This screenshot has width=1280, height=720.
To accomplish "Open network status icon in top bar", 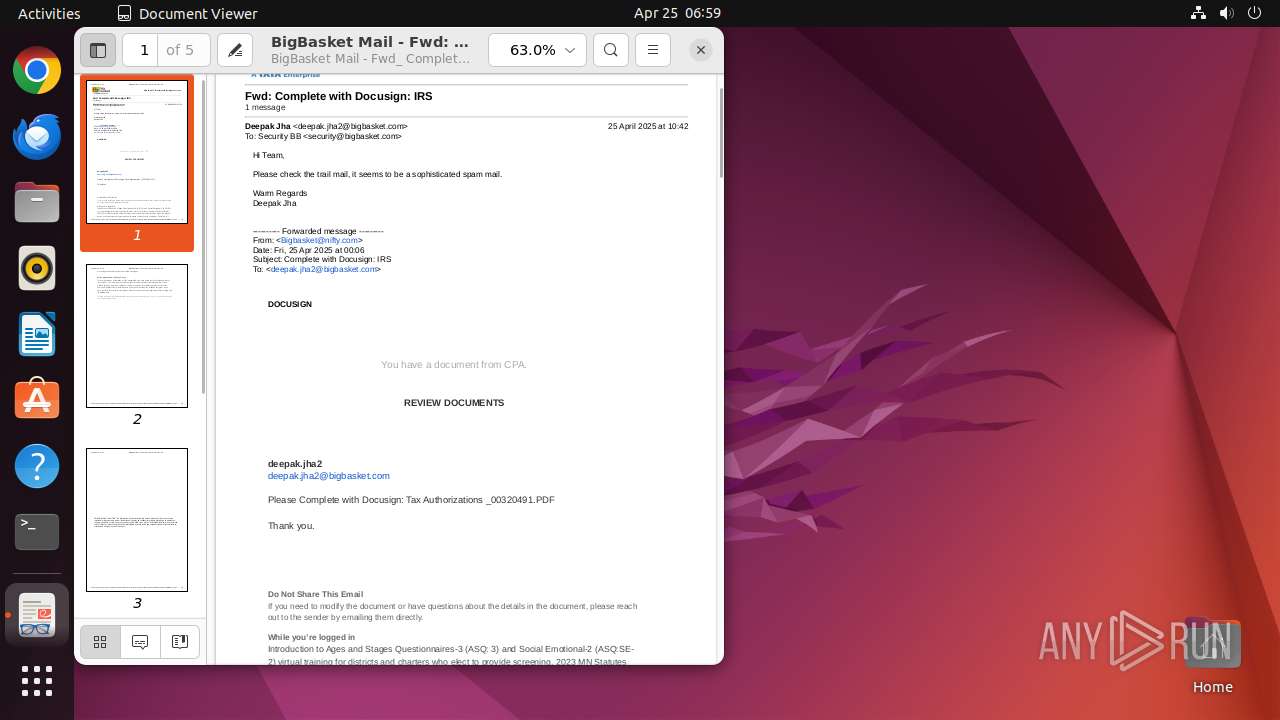I will (x=1198, y=13).
